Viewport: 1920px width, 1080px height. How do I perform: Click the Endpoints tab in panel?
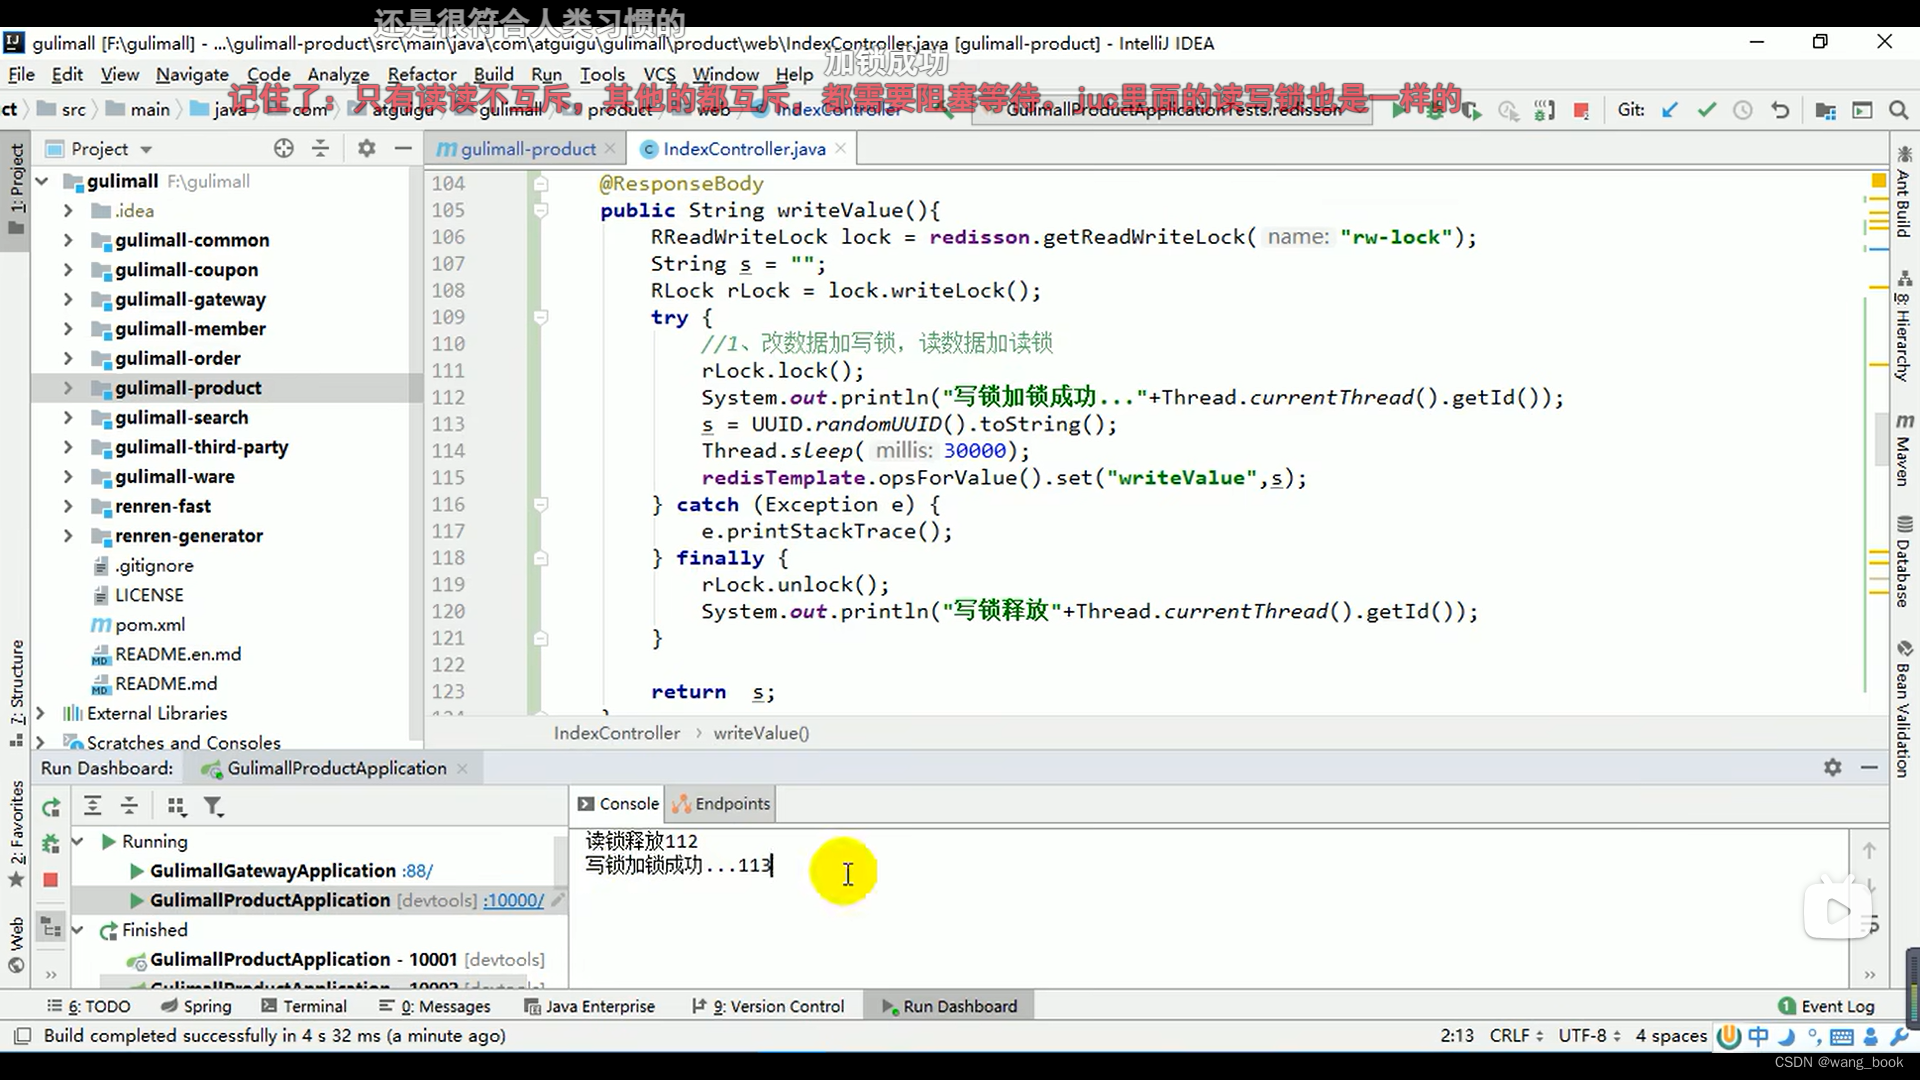[721, 803]
